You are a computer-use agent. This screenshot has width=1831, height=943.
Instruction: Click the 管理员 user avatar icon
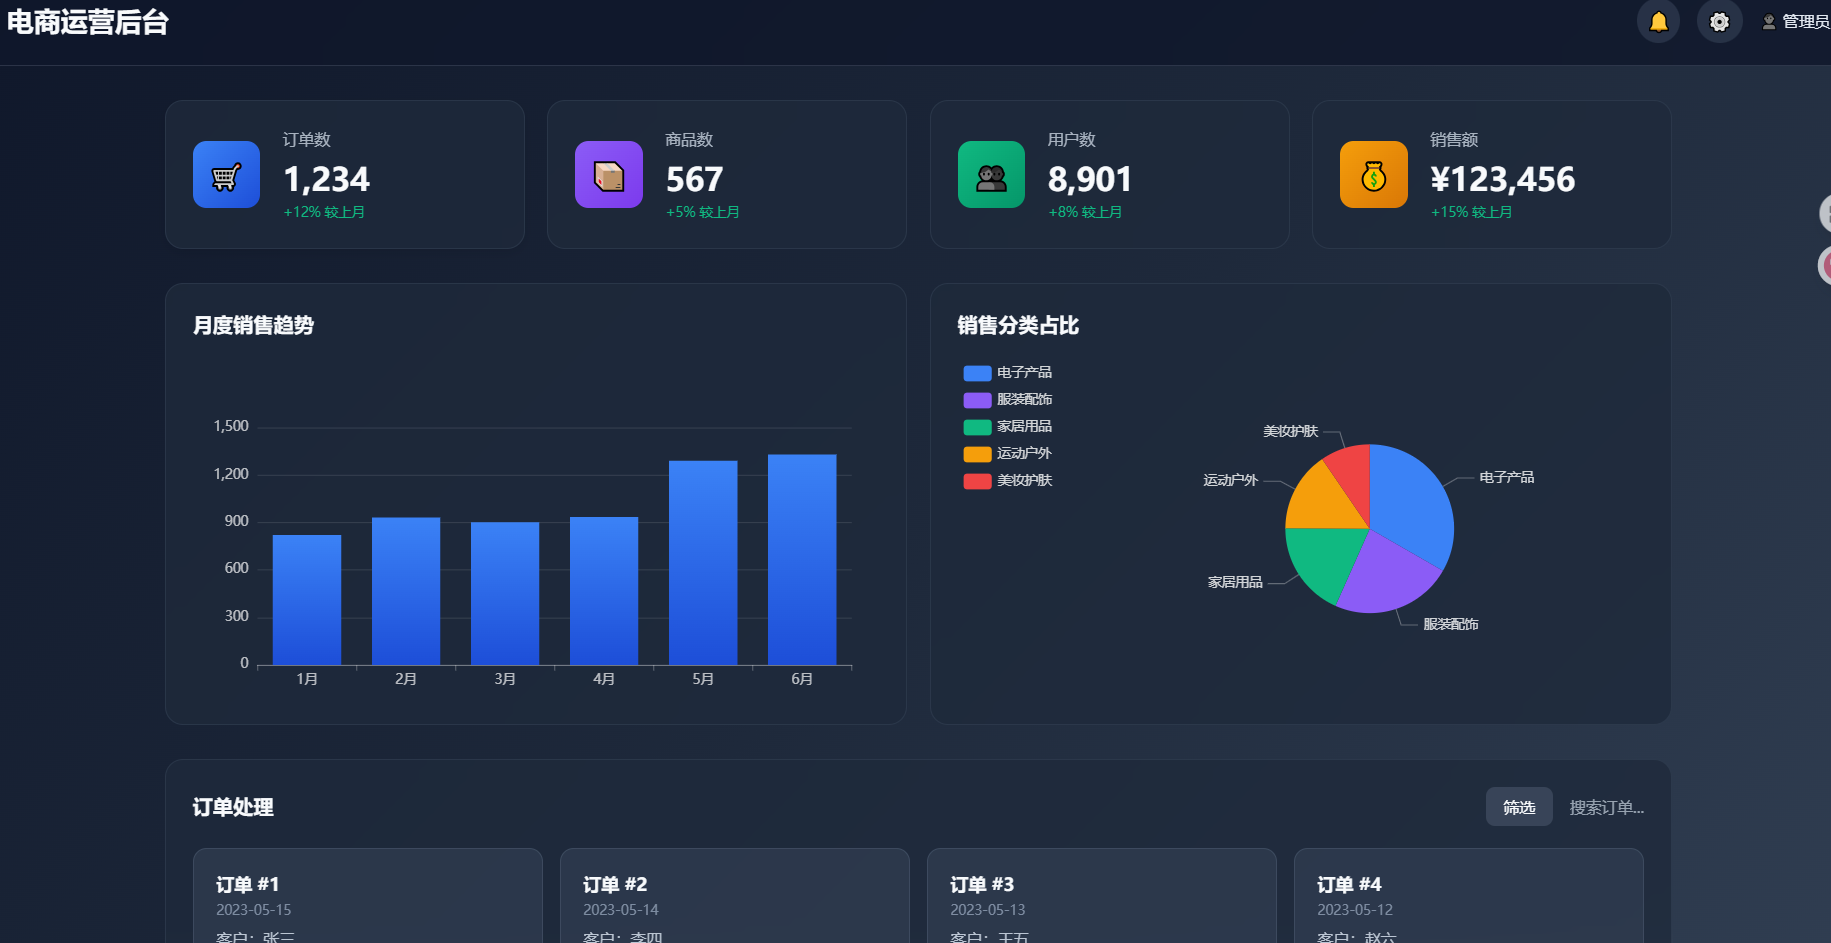pos(1769,22)
